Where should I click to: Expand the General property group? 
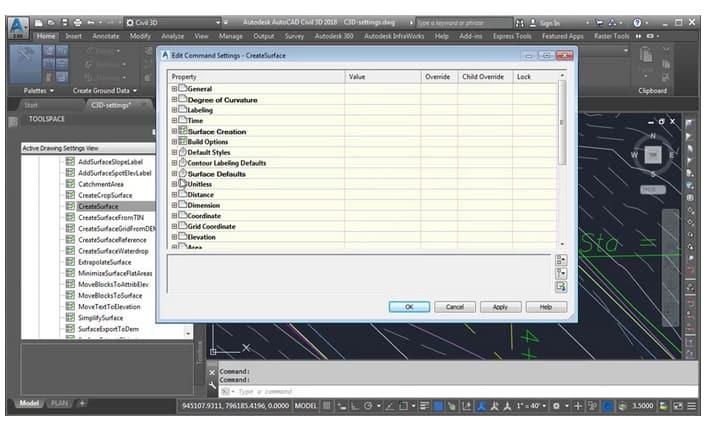pos(174,89)
